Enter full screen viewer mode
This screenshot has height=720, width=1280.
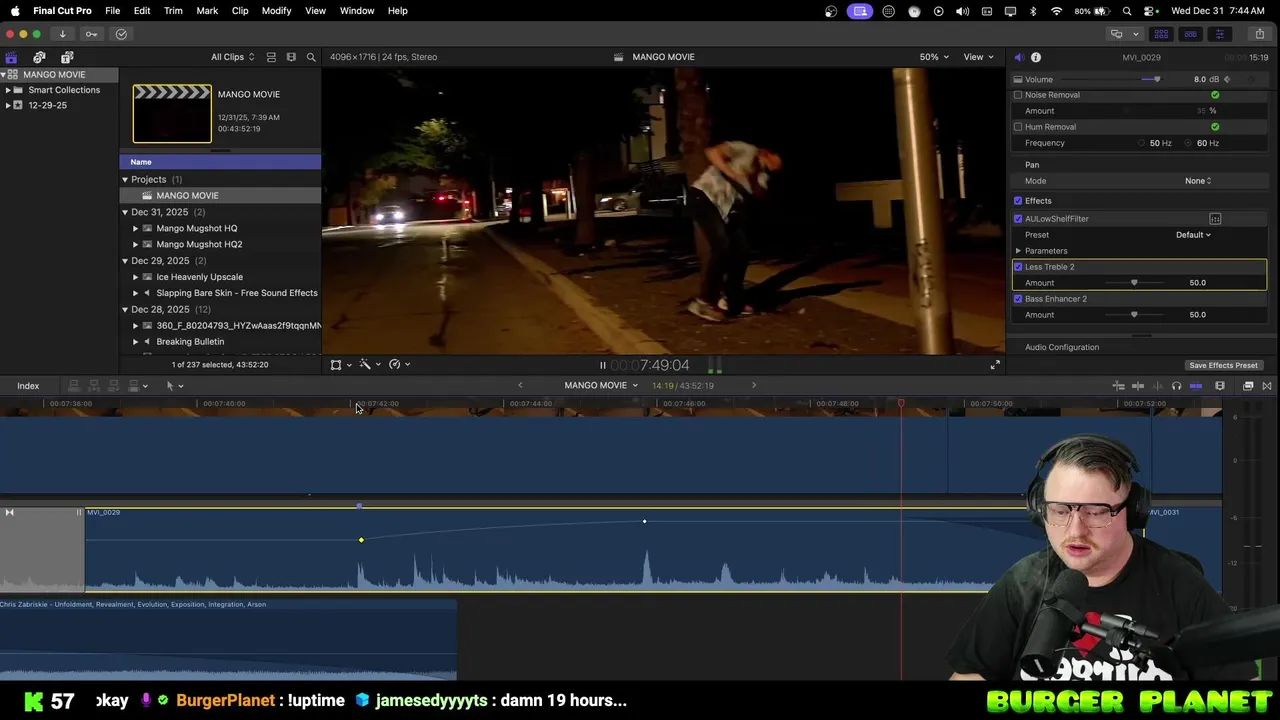click(x=995, y=365)
